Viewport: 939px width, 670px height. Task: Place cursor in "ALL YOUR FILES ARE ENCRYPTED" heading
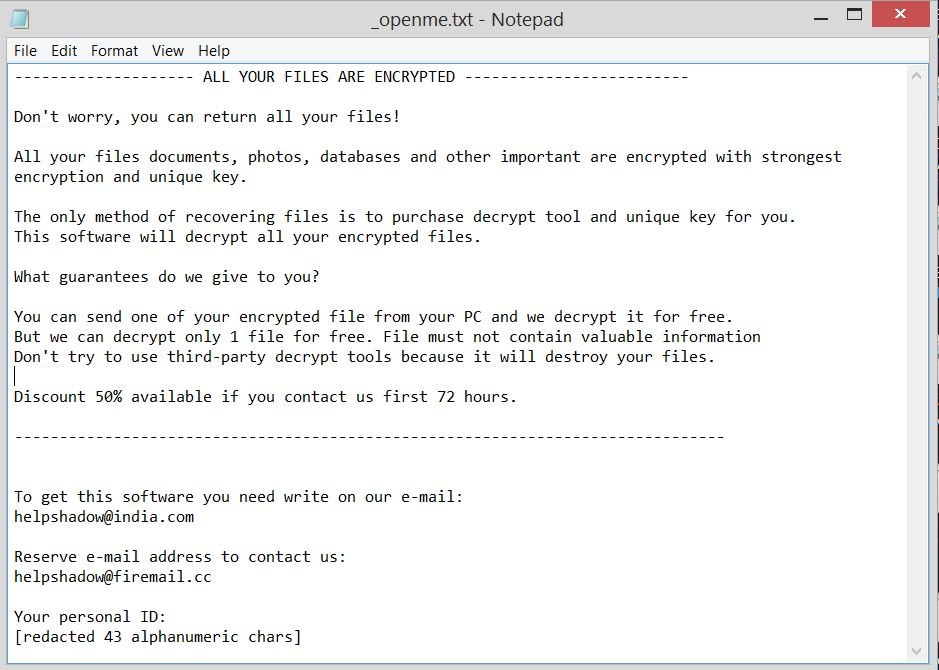click(328, 77)
